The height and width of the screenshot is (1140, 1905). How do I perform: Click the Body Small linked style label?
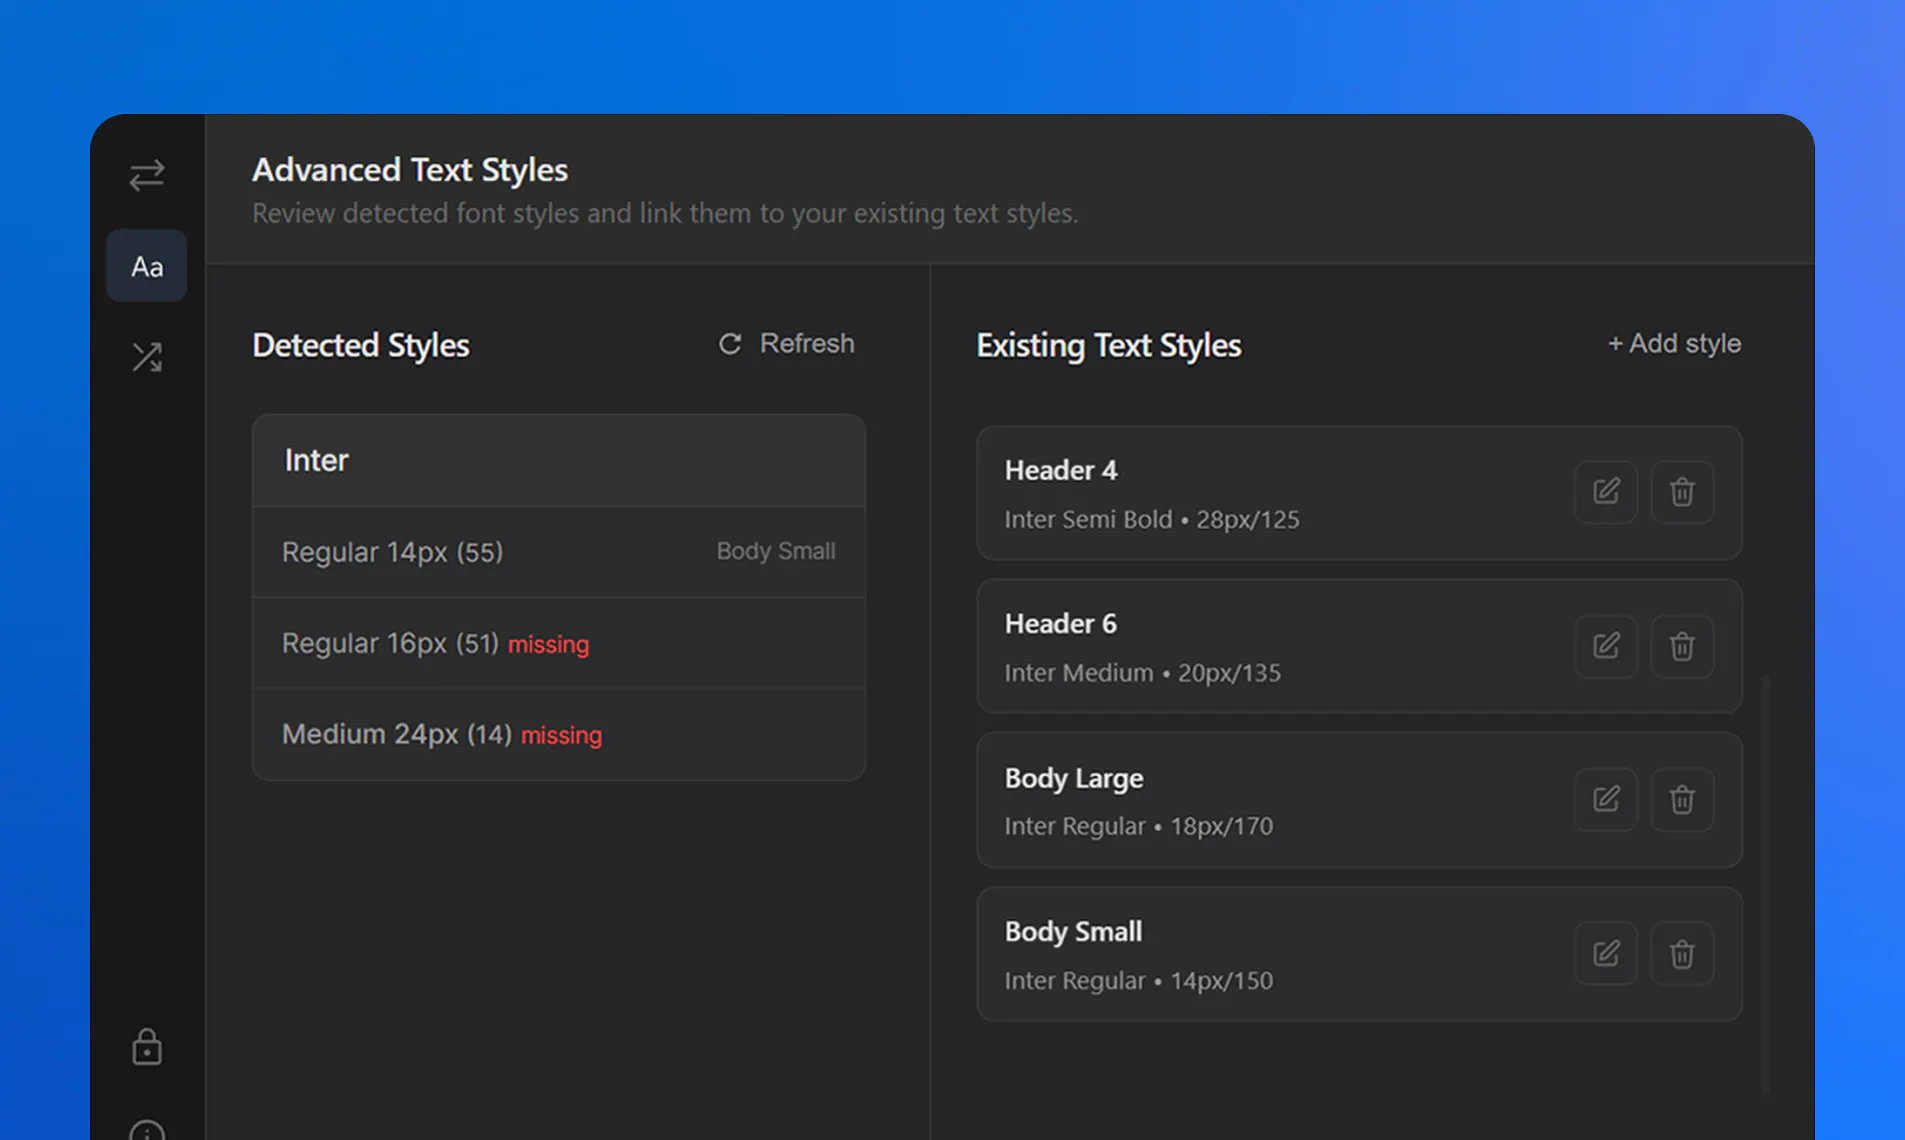[x=776, y=551]
